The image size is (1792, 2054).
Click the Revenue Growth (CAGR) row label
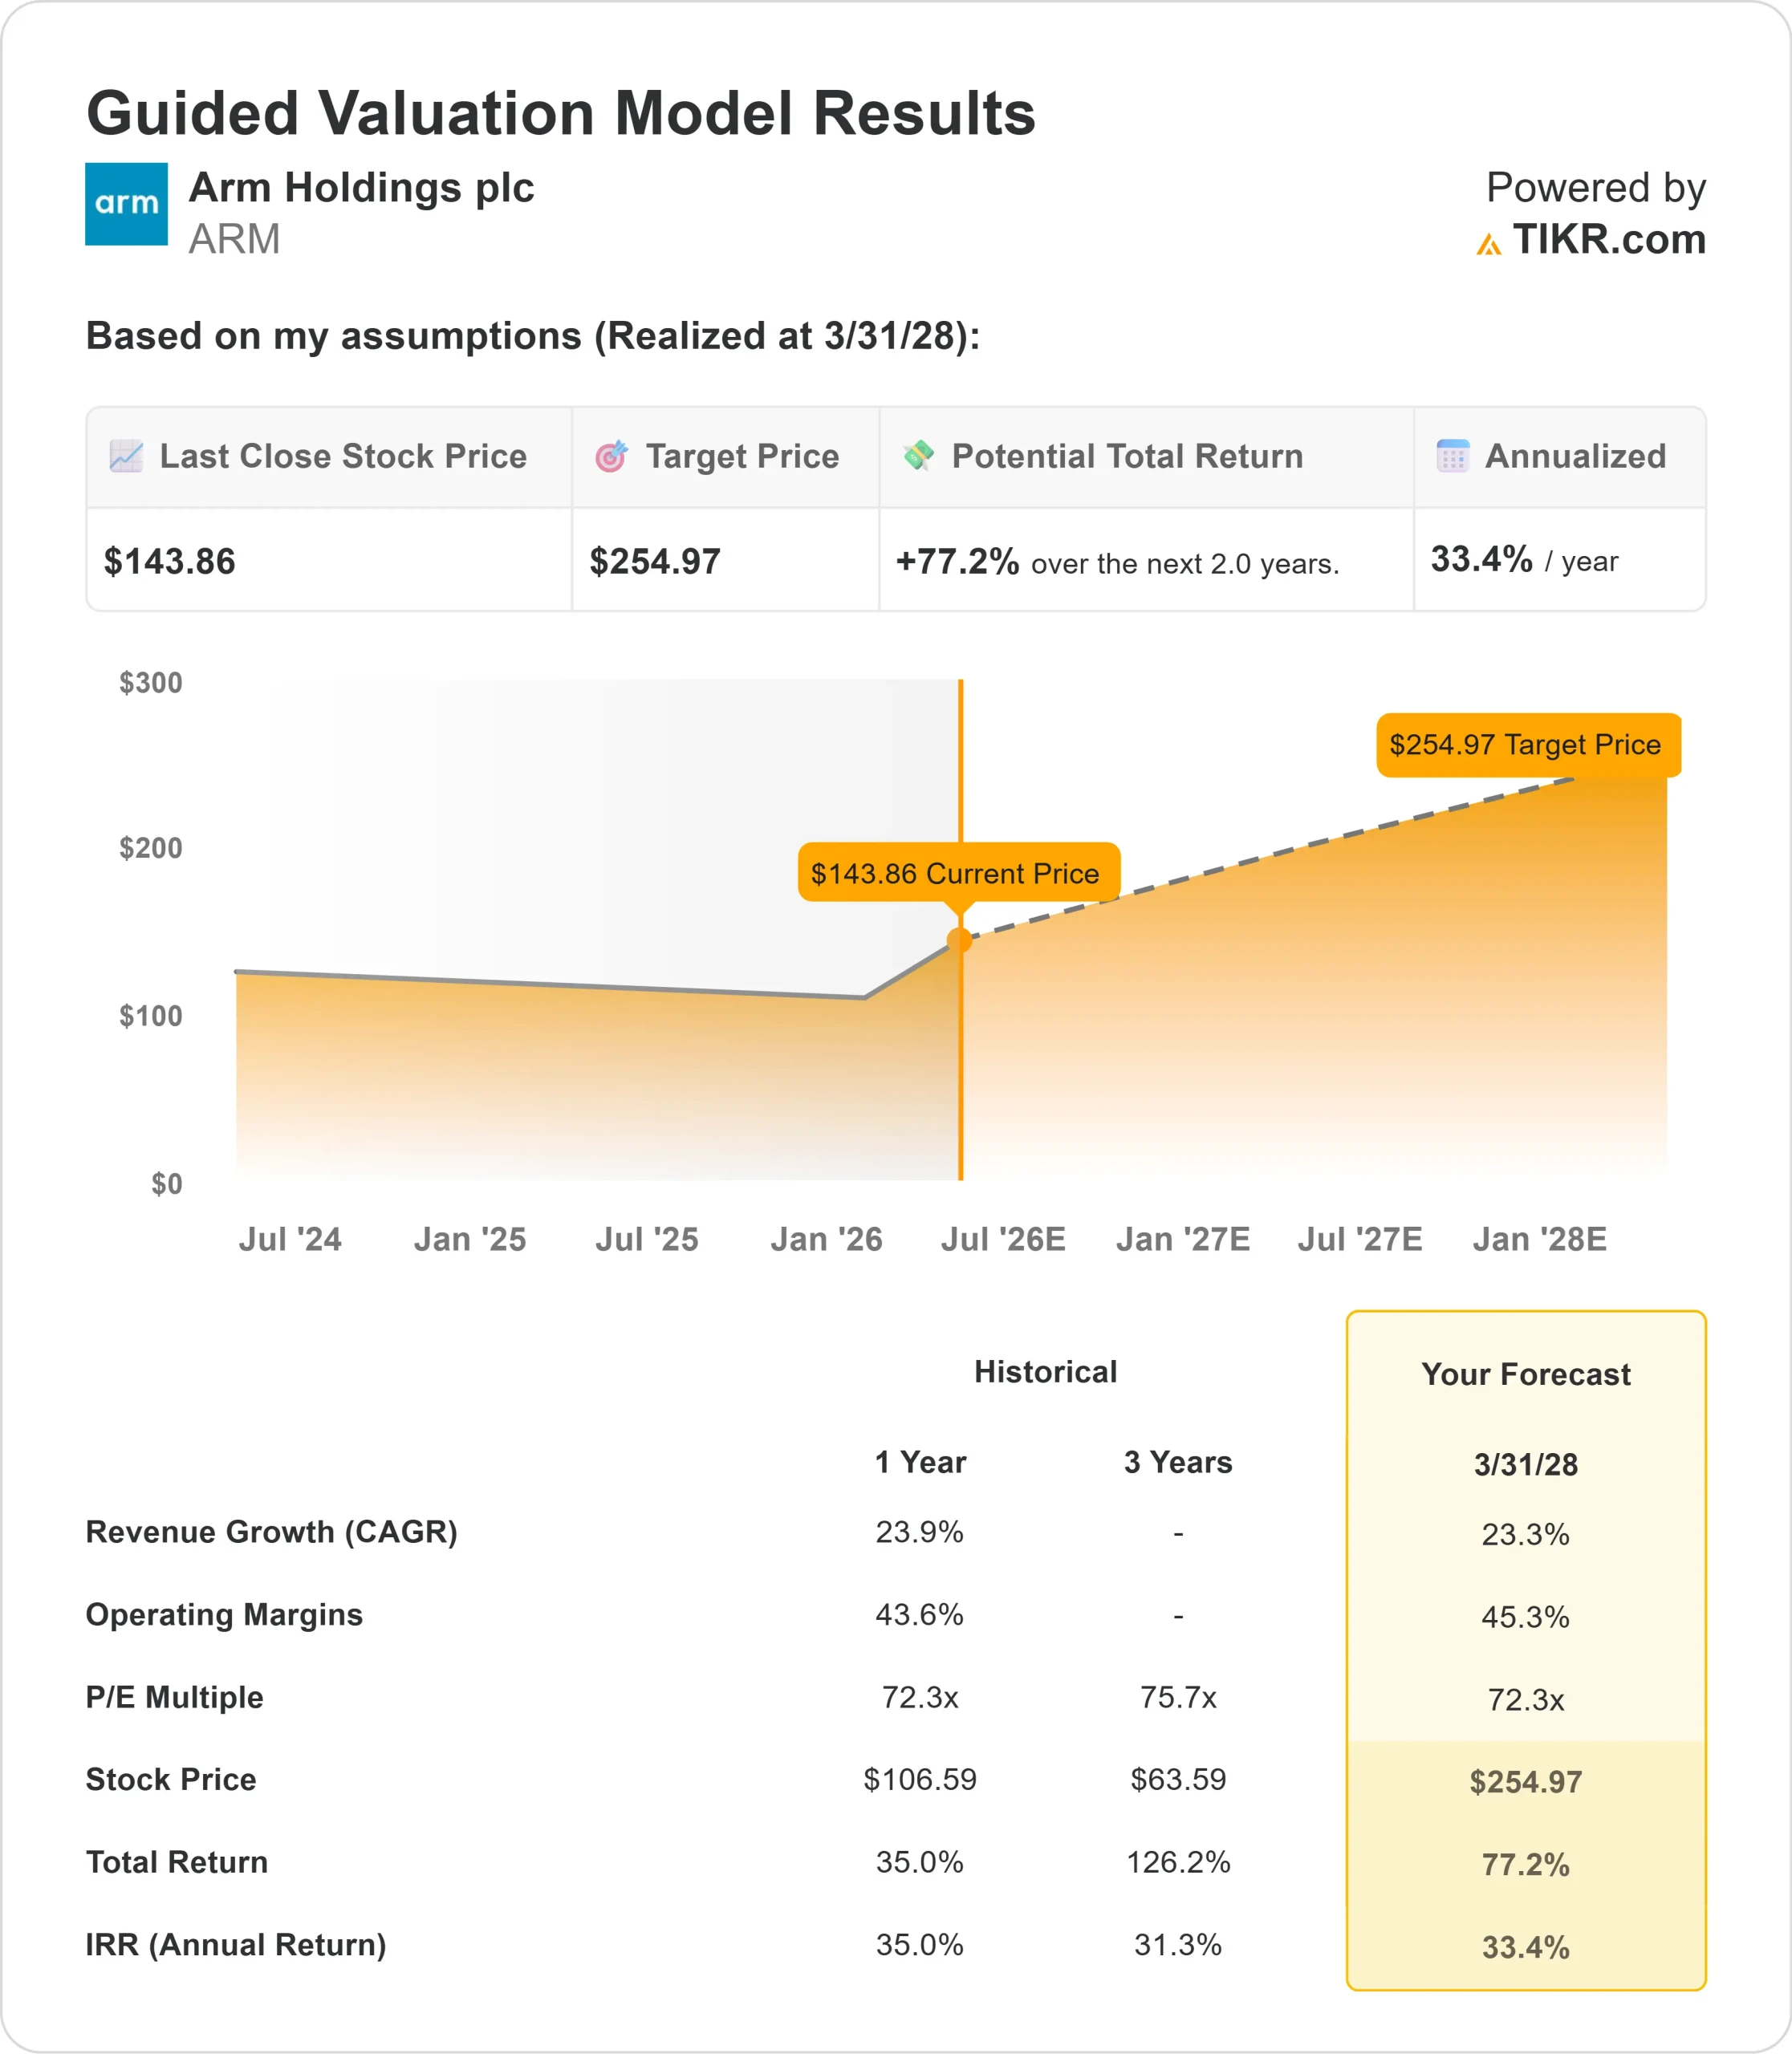(x=271, y=1532)
